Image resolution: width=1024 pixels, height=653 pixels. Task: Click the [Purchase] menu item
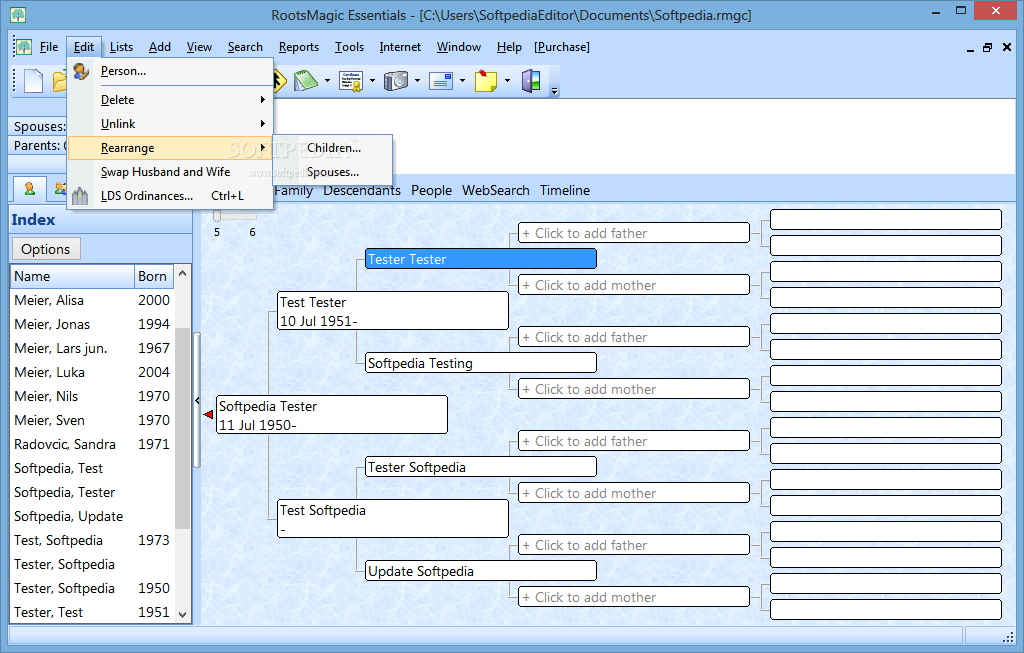(x=562, y=47)
